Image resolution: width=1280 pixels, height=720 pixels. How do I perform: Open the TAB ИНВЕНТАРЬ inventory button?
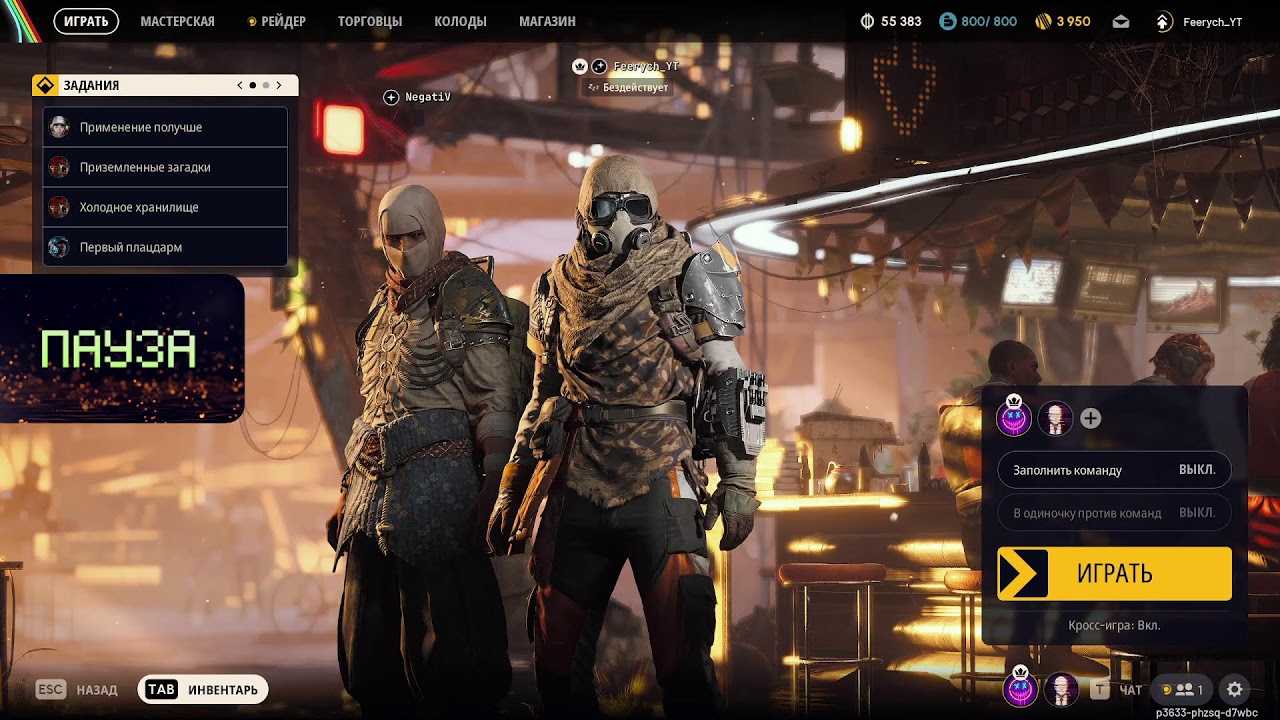click(203, 690)
